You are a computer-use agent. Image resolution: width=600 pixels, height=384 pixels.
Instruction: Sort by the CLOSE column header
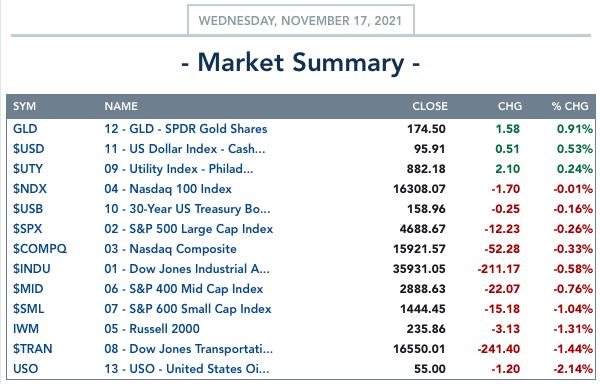[430, 106]
